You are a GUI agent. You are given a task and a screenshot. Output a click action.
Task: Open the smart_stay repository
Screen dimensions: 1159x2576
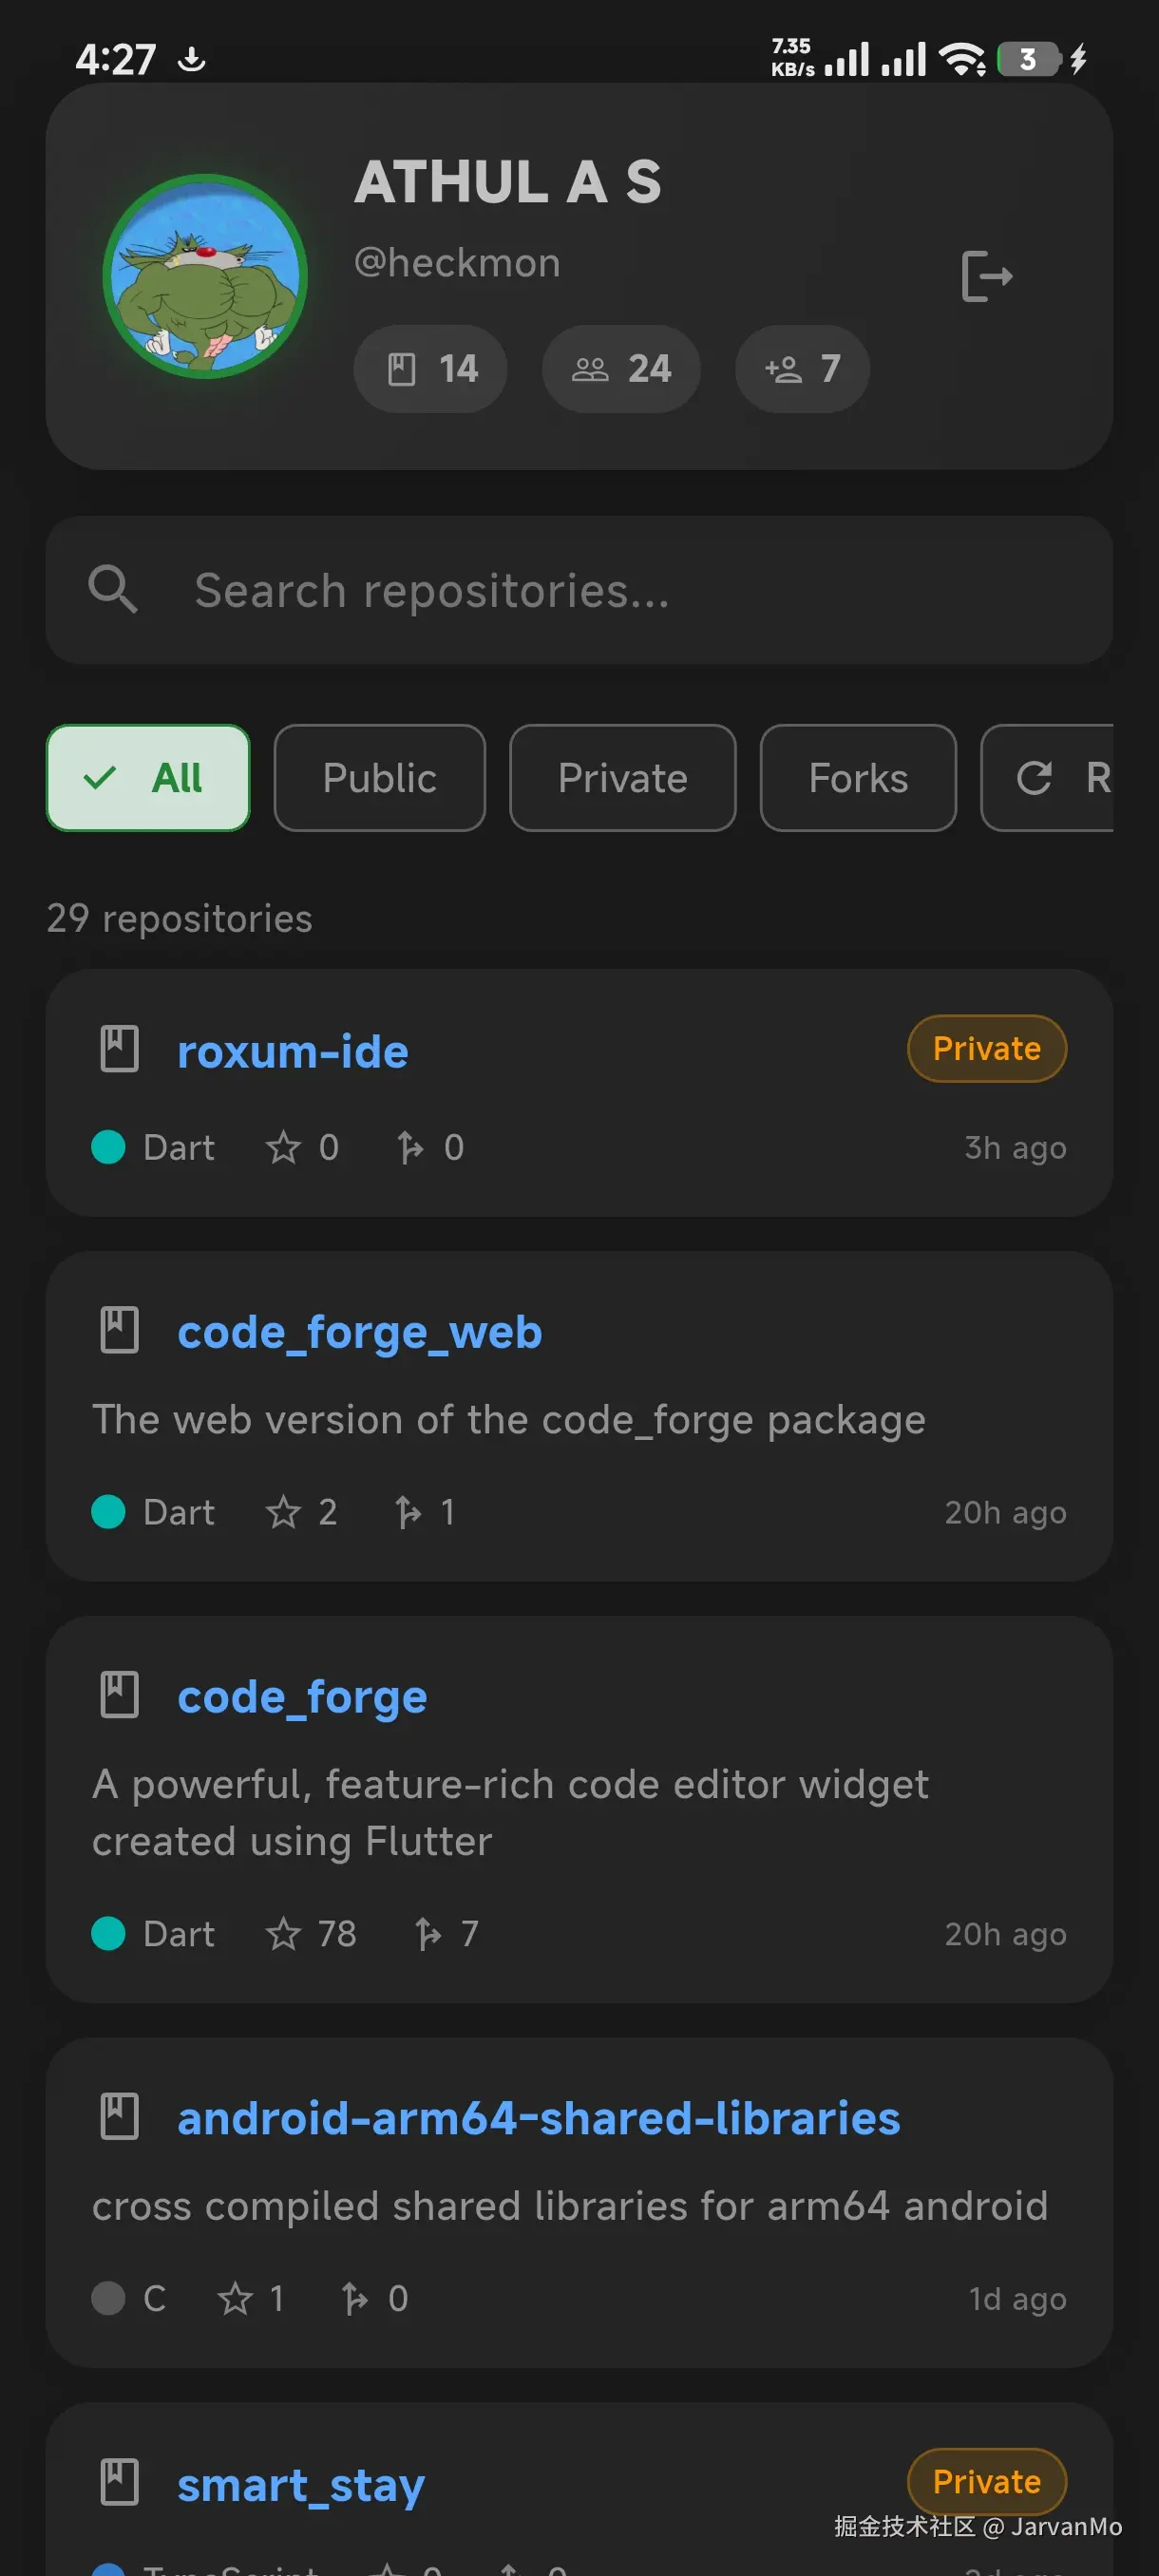click(x=301, y=2485)
